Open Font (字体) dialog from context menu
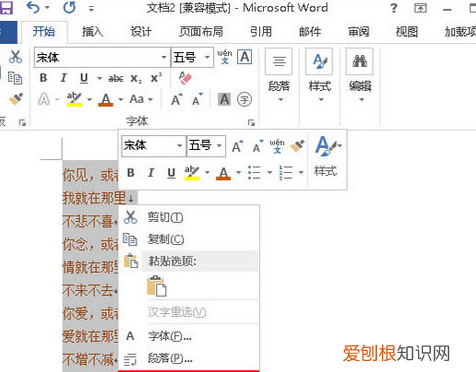Screen dimensions: 476x372 [188, 336]
